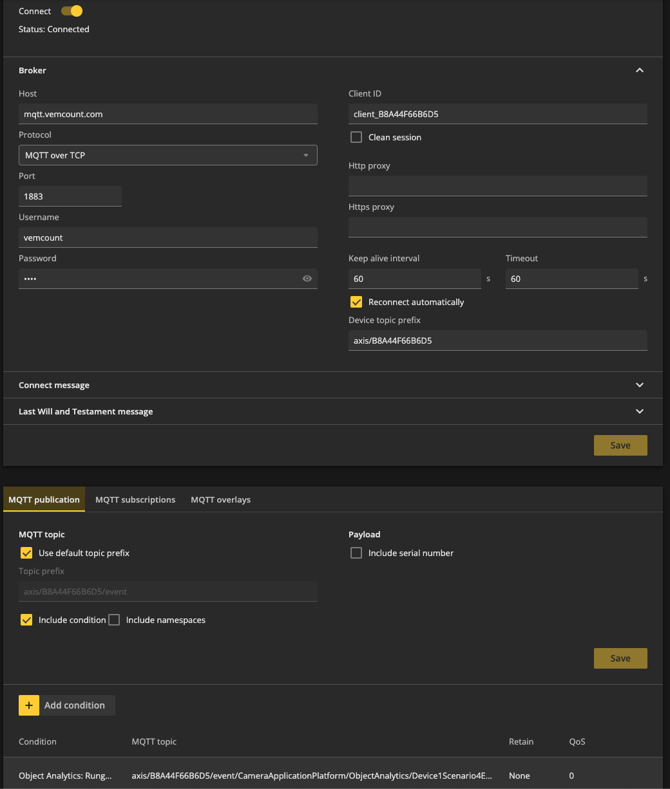
Task: Uncheck Use default topic prefix
Action: 26,553
